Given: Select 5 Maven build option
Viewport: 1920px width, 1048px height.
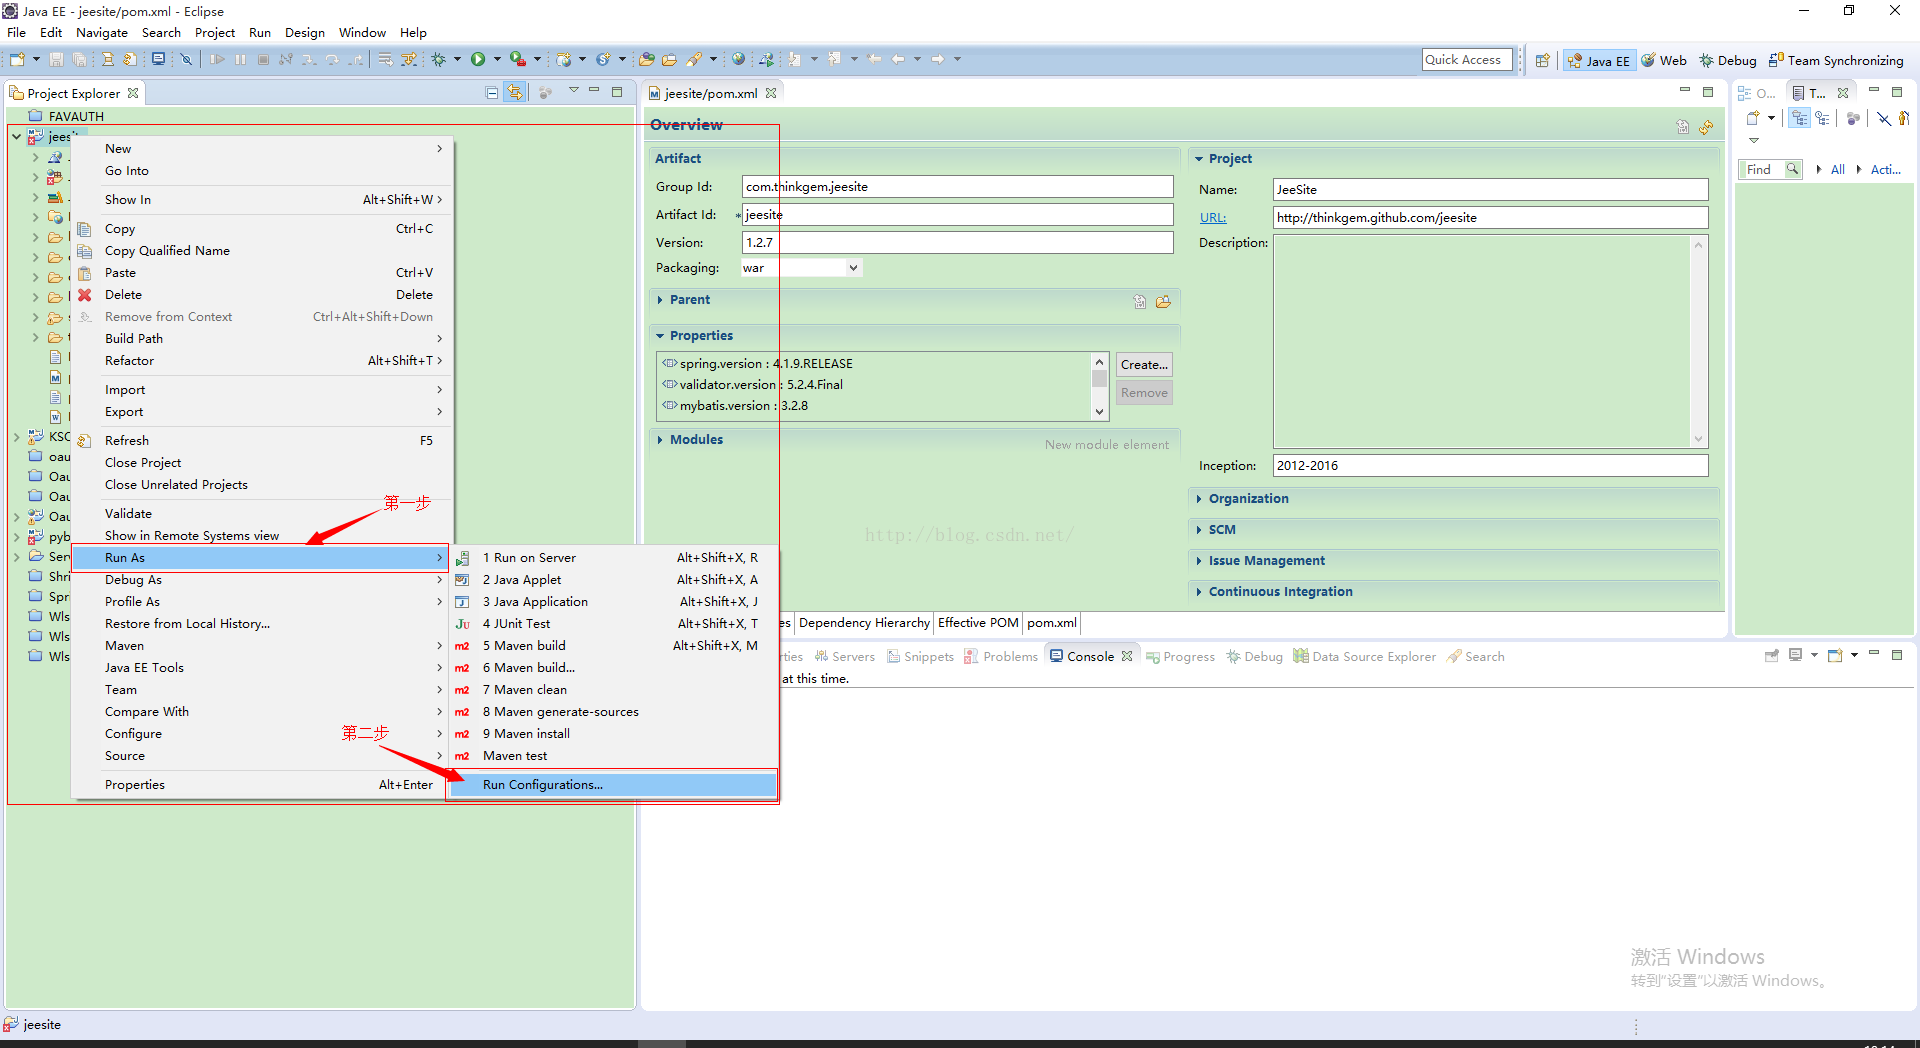Looking at the screenshot, I should (x=613, y=646).
